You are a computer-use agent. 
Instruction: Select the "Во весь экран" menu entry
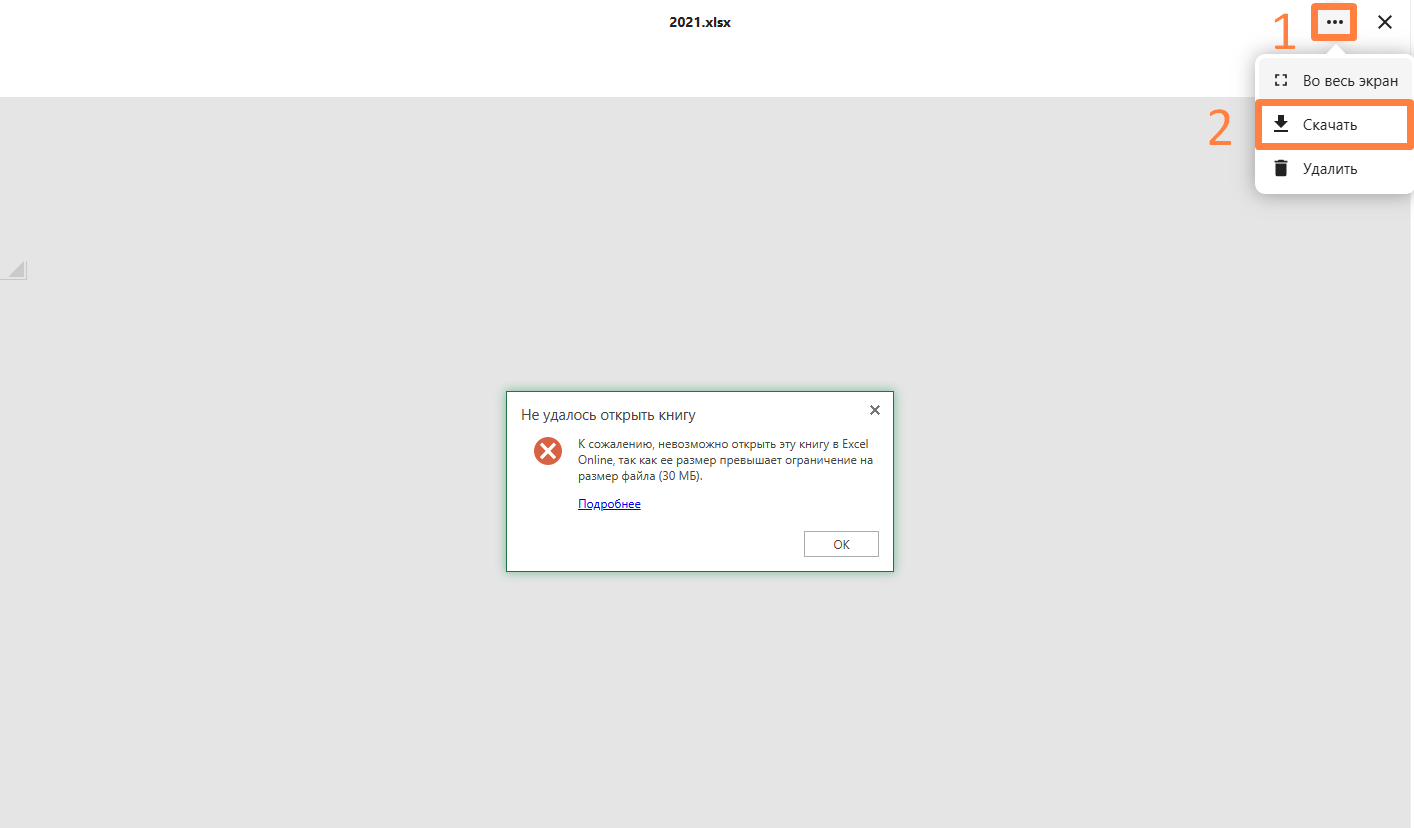coord(1349,81)
